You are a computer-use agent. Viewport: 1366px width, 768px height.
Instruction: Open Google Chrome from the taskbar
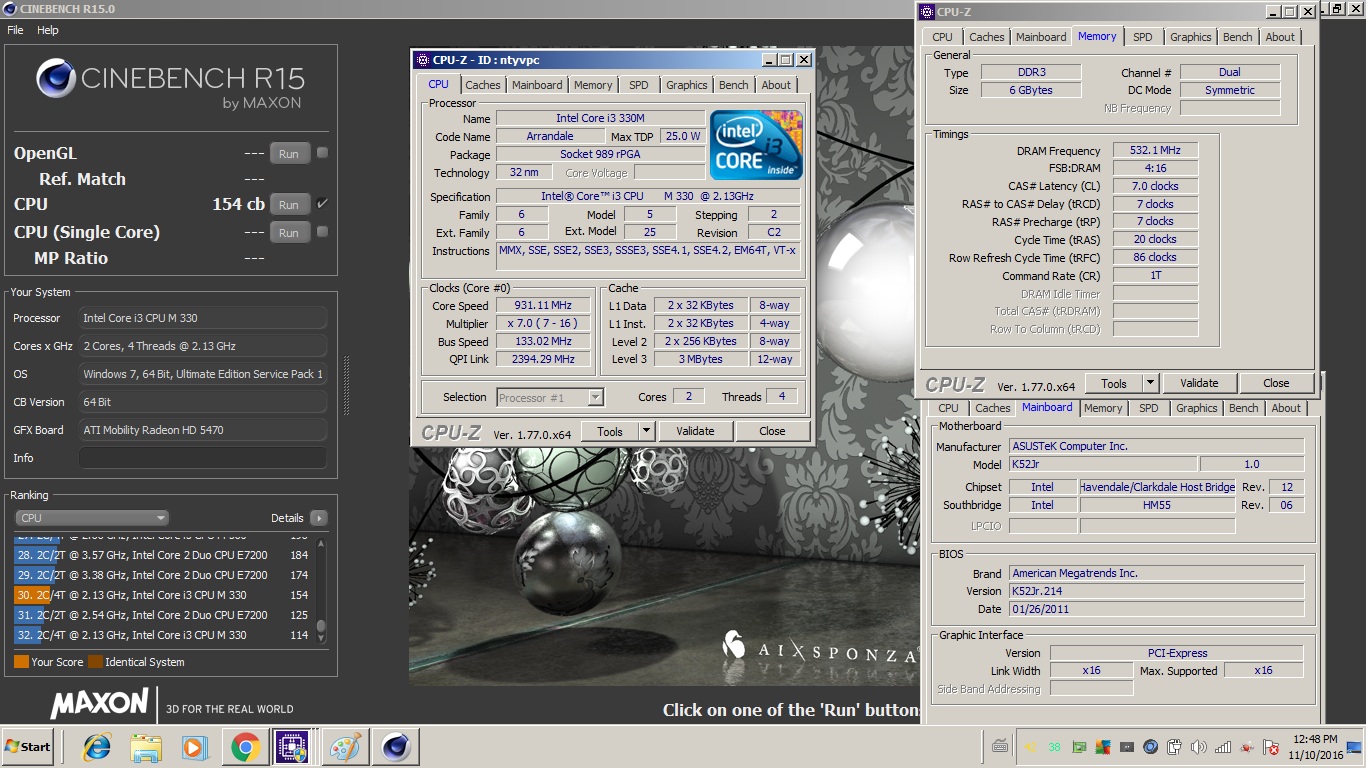coord(245,747)
